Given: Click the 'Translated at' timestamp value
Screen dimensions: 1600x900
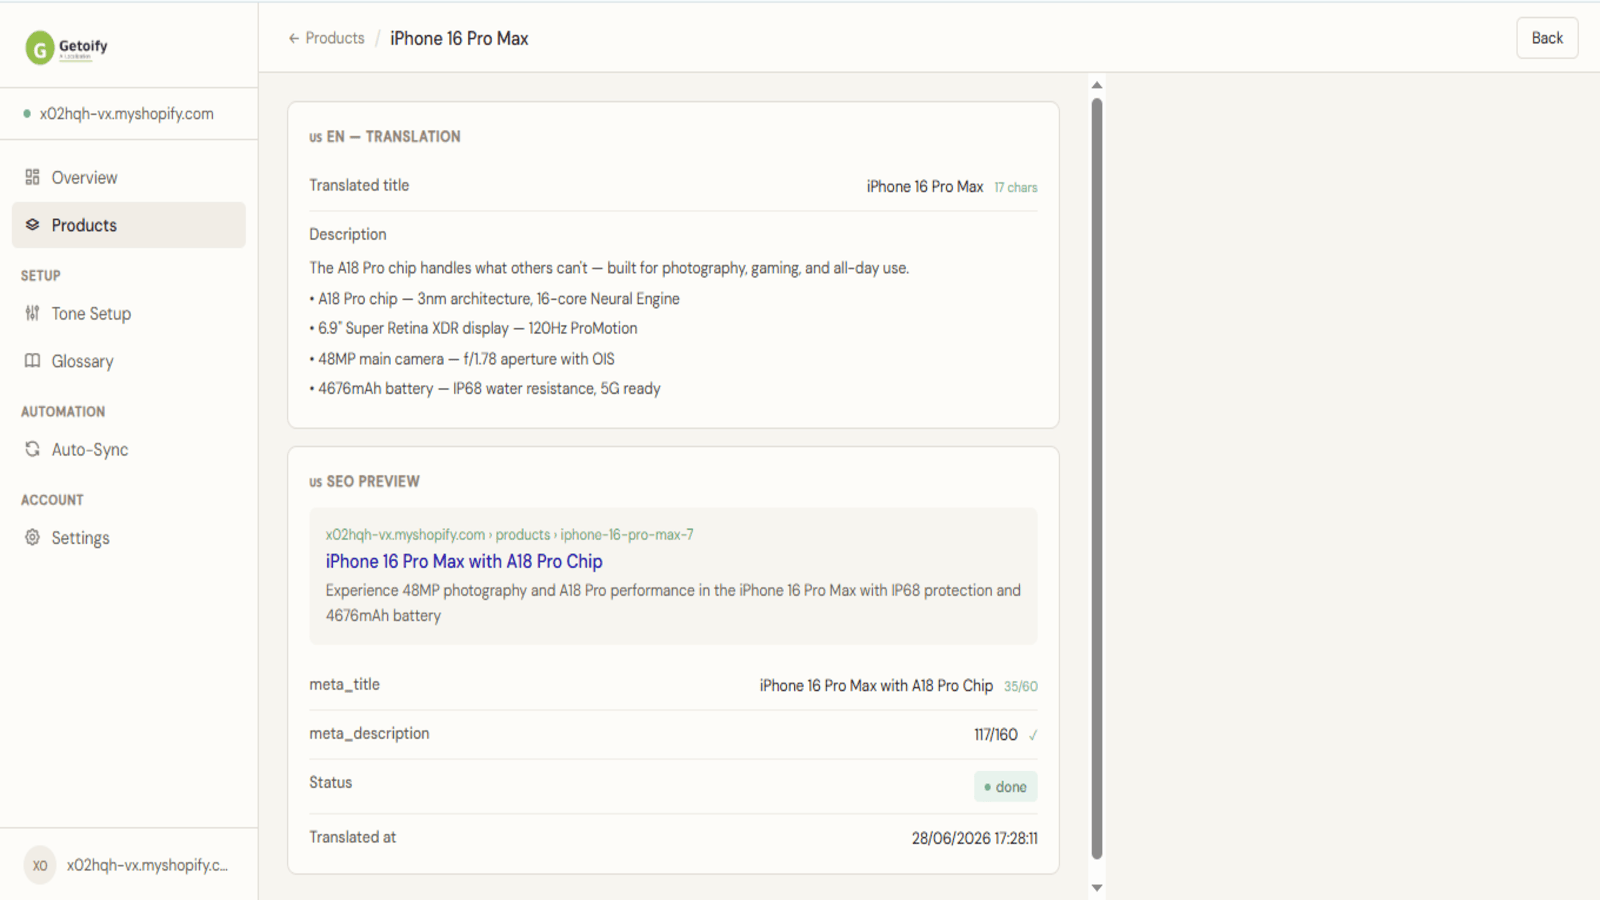Looking at the screenshot, I should click(975, 838).
